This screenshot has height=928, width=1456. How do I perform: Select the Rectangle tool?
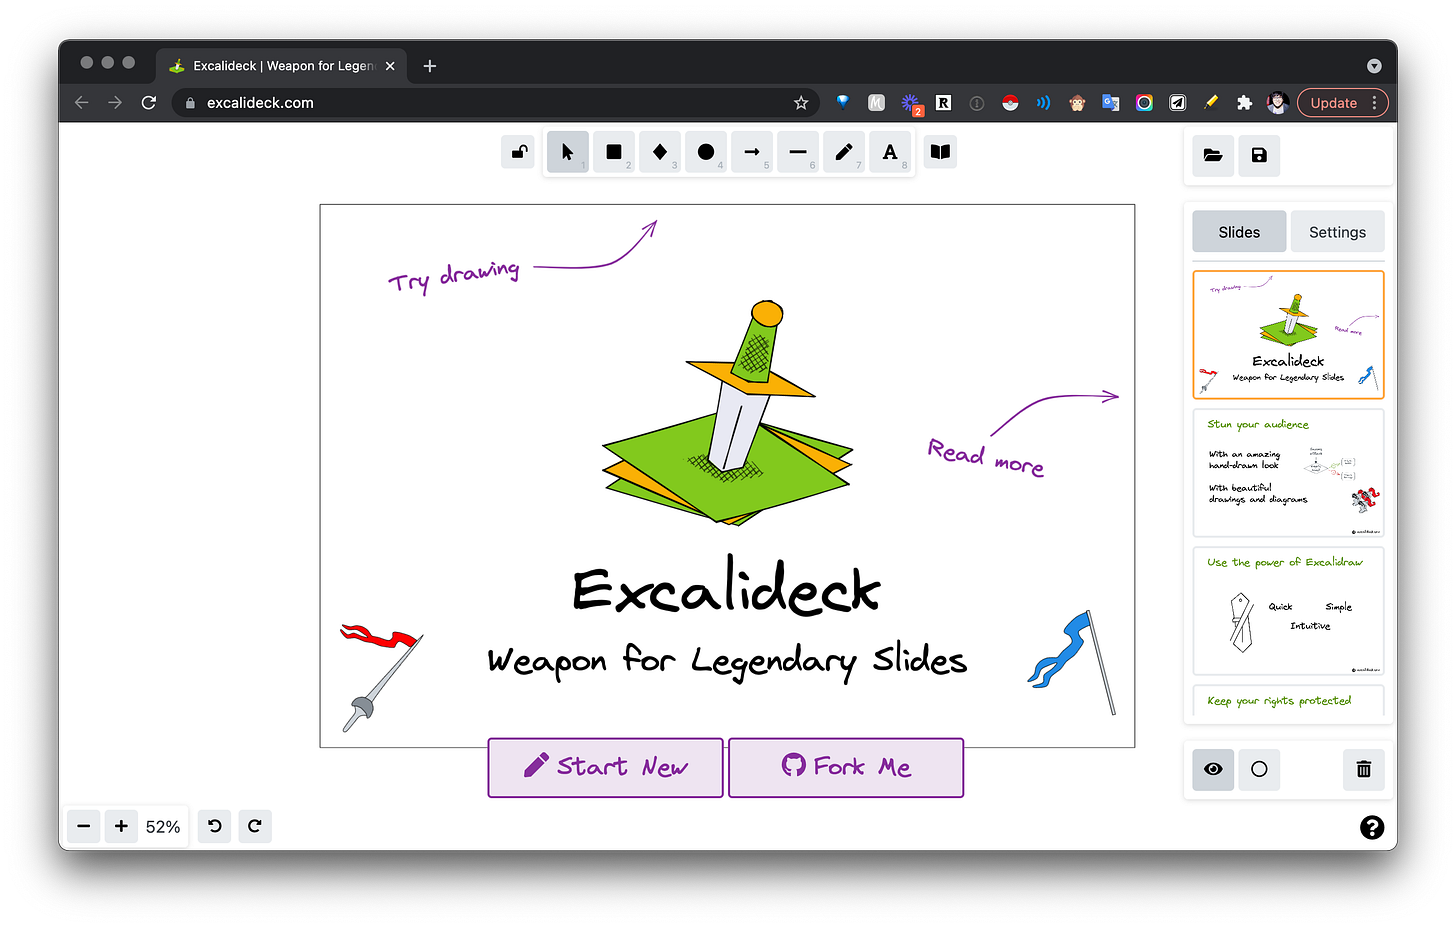[614, 152]
